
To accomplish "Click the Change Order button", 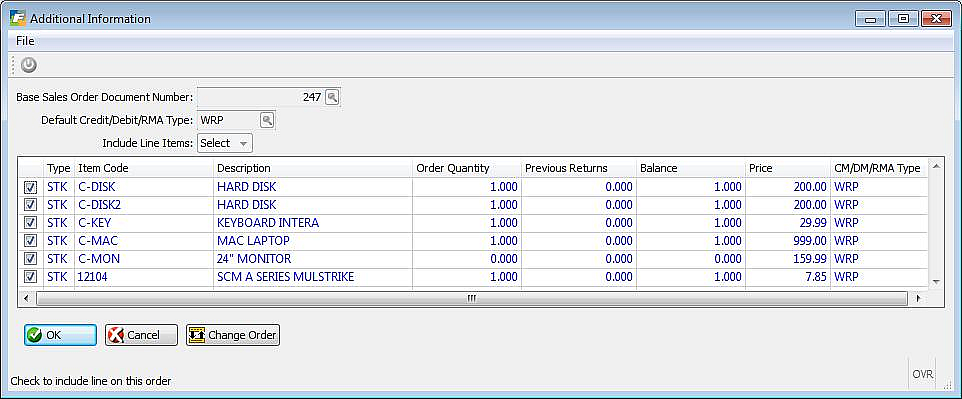I will tap(233, 335).
